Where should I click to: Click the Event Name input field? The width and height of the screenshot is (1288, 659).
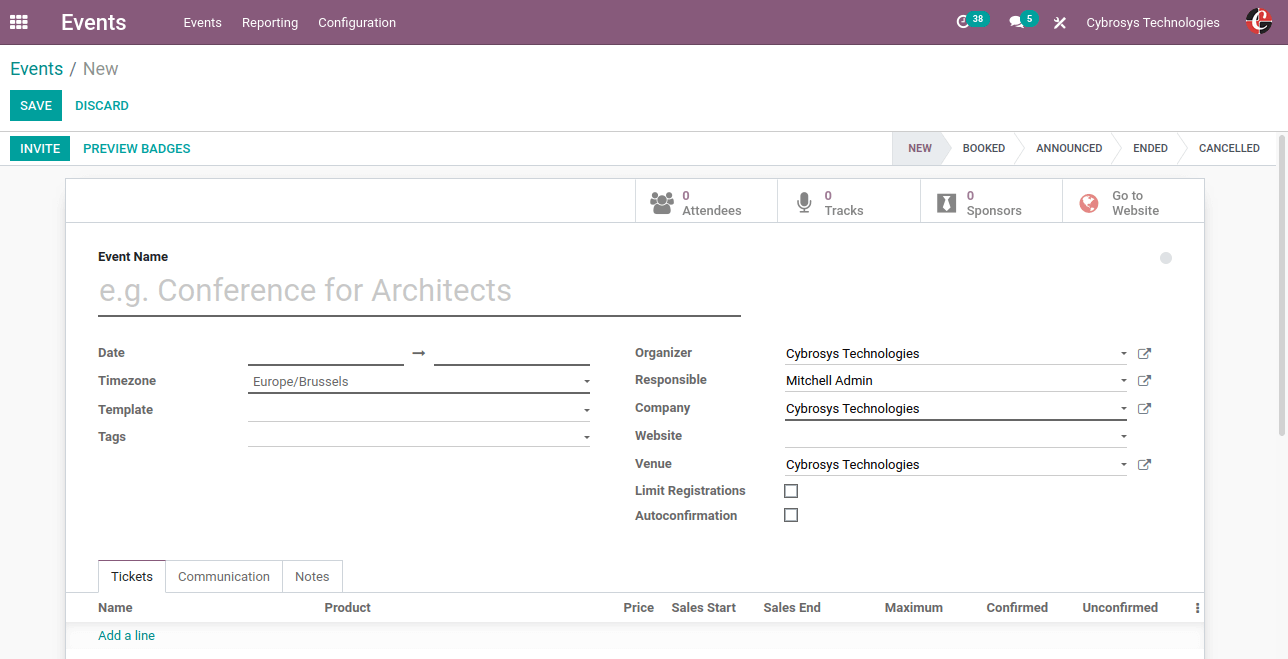pos(419,291)
